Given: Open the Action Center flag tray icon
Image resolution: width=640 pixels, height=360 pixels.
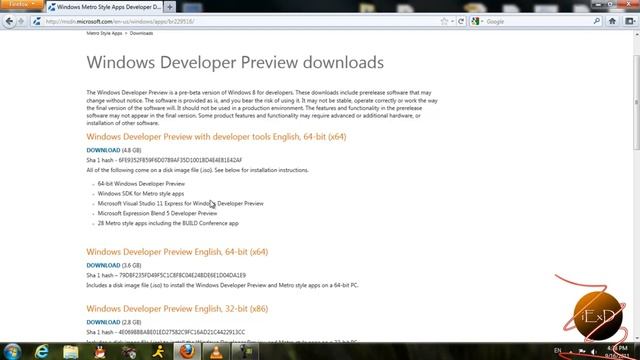Looking at the screenshot, I should pyautogui.click(x=582, y=351).
